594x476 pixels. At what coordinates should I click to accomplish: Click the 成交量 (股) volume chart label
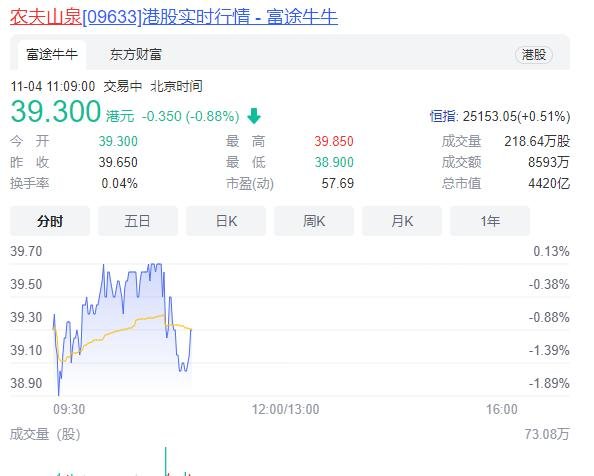tap(45, 434)
